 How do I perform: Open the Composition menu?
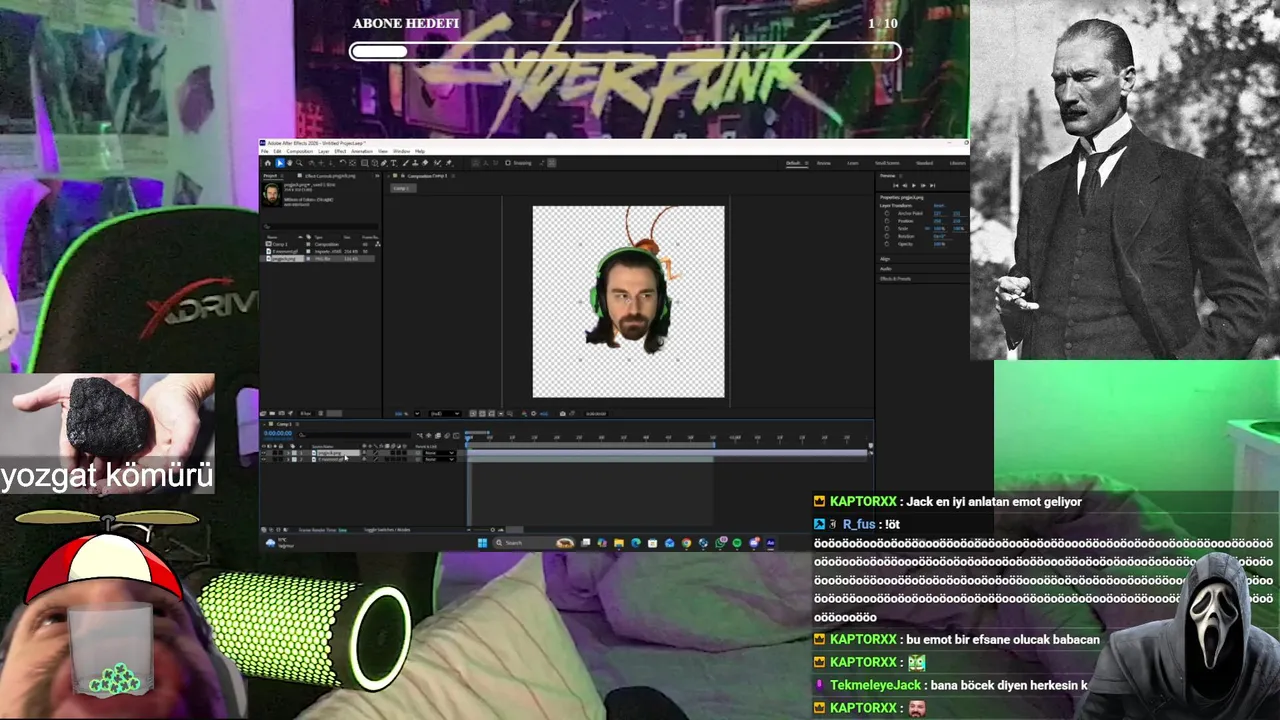point(300,151)
